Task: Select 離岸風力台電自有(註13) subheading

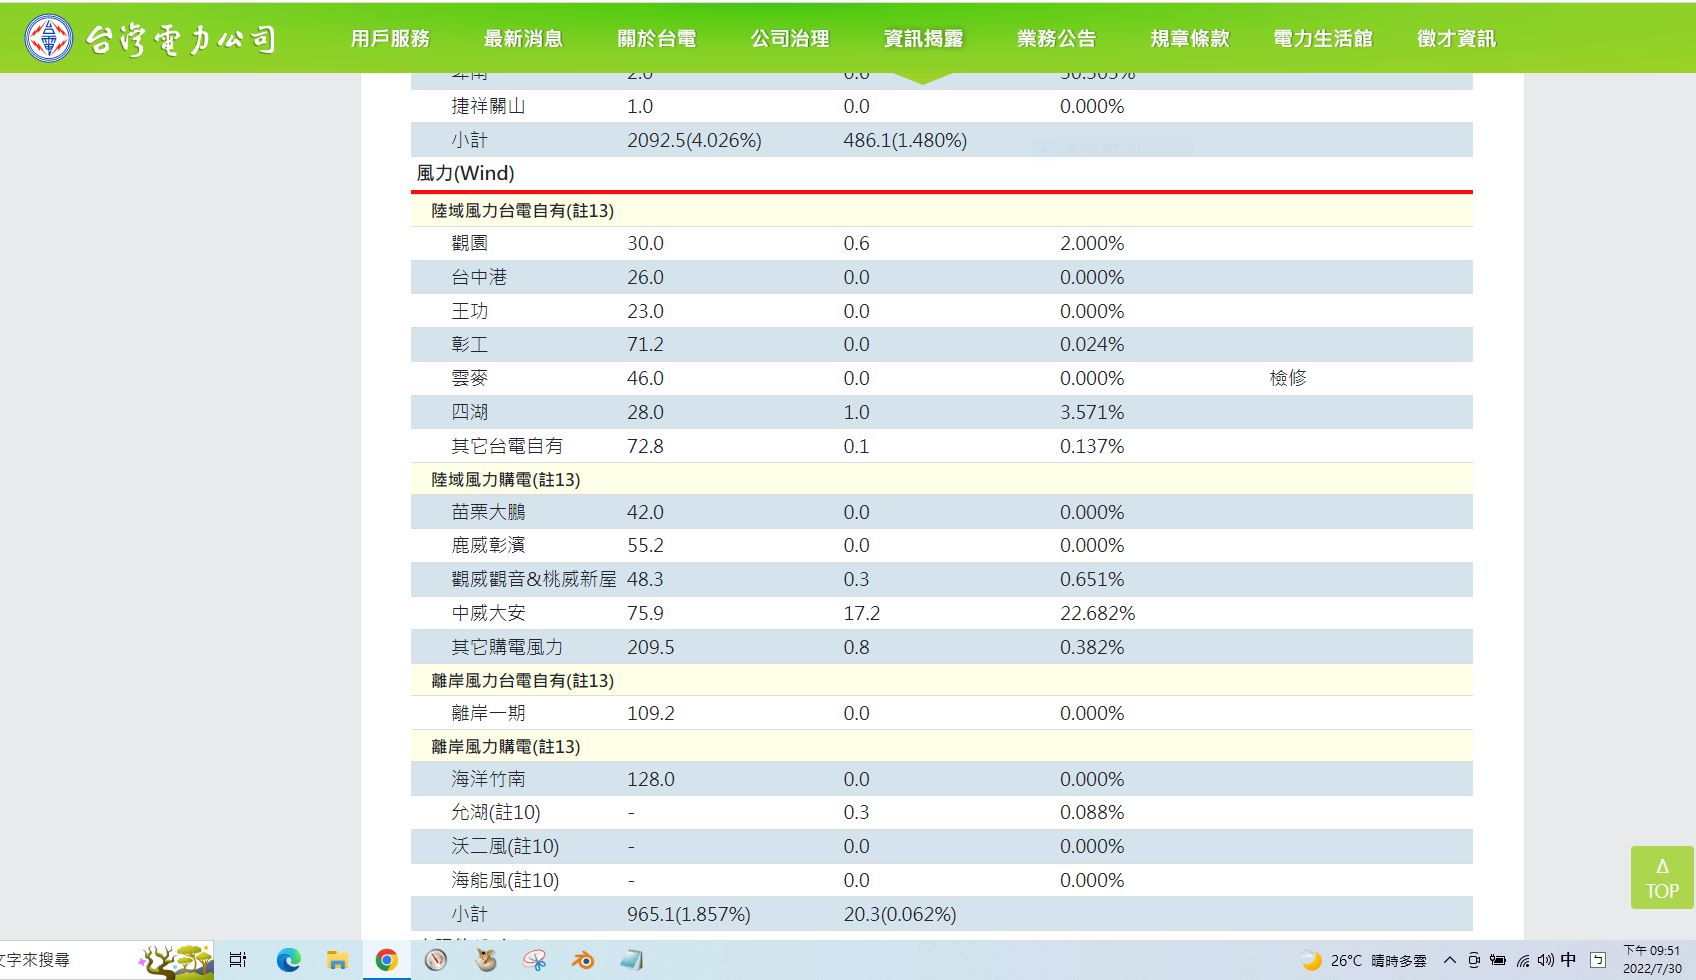Action: point(523,681)
